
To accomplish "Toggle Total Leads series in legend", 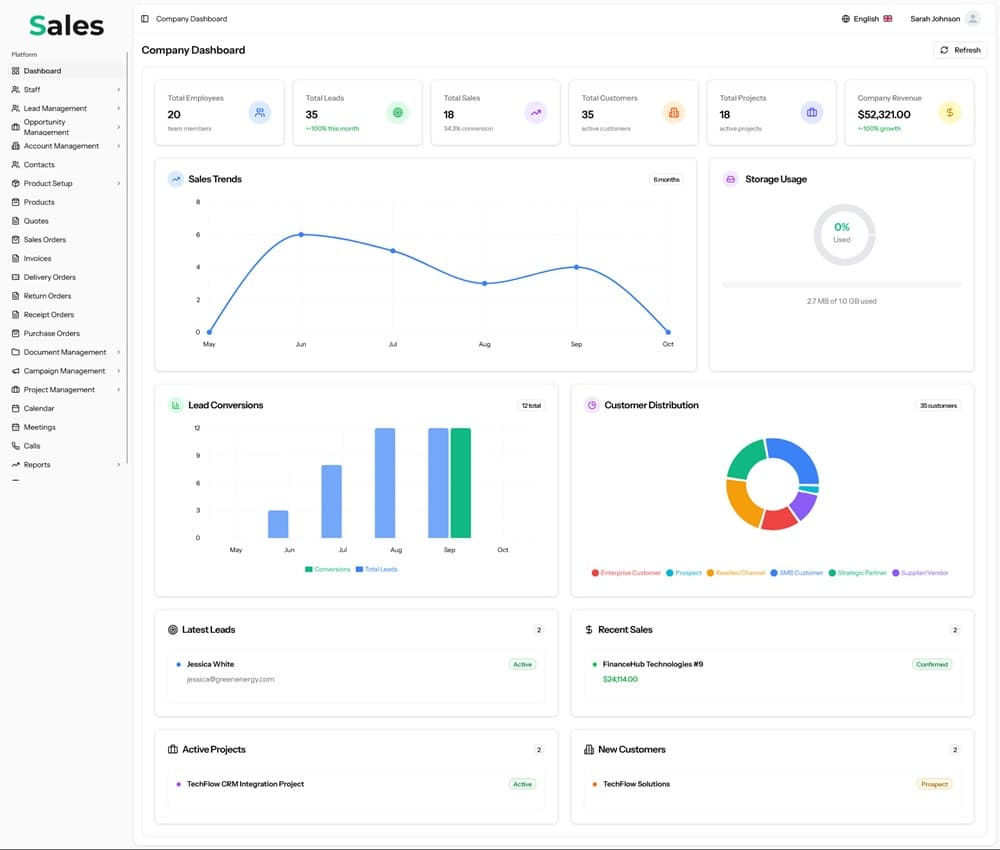I will [376, 569].
